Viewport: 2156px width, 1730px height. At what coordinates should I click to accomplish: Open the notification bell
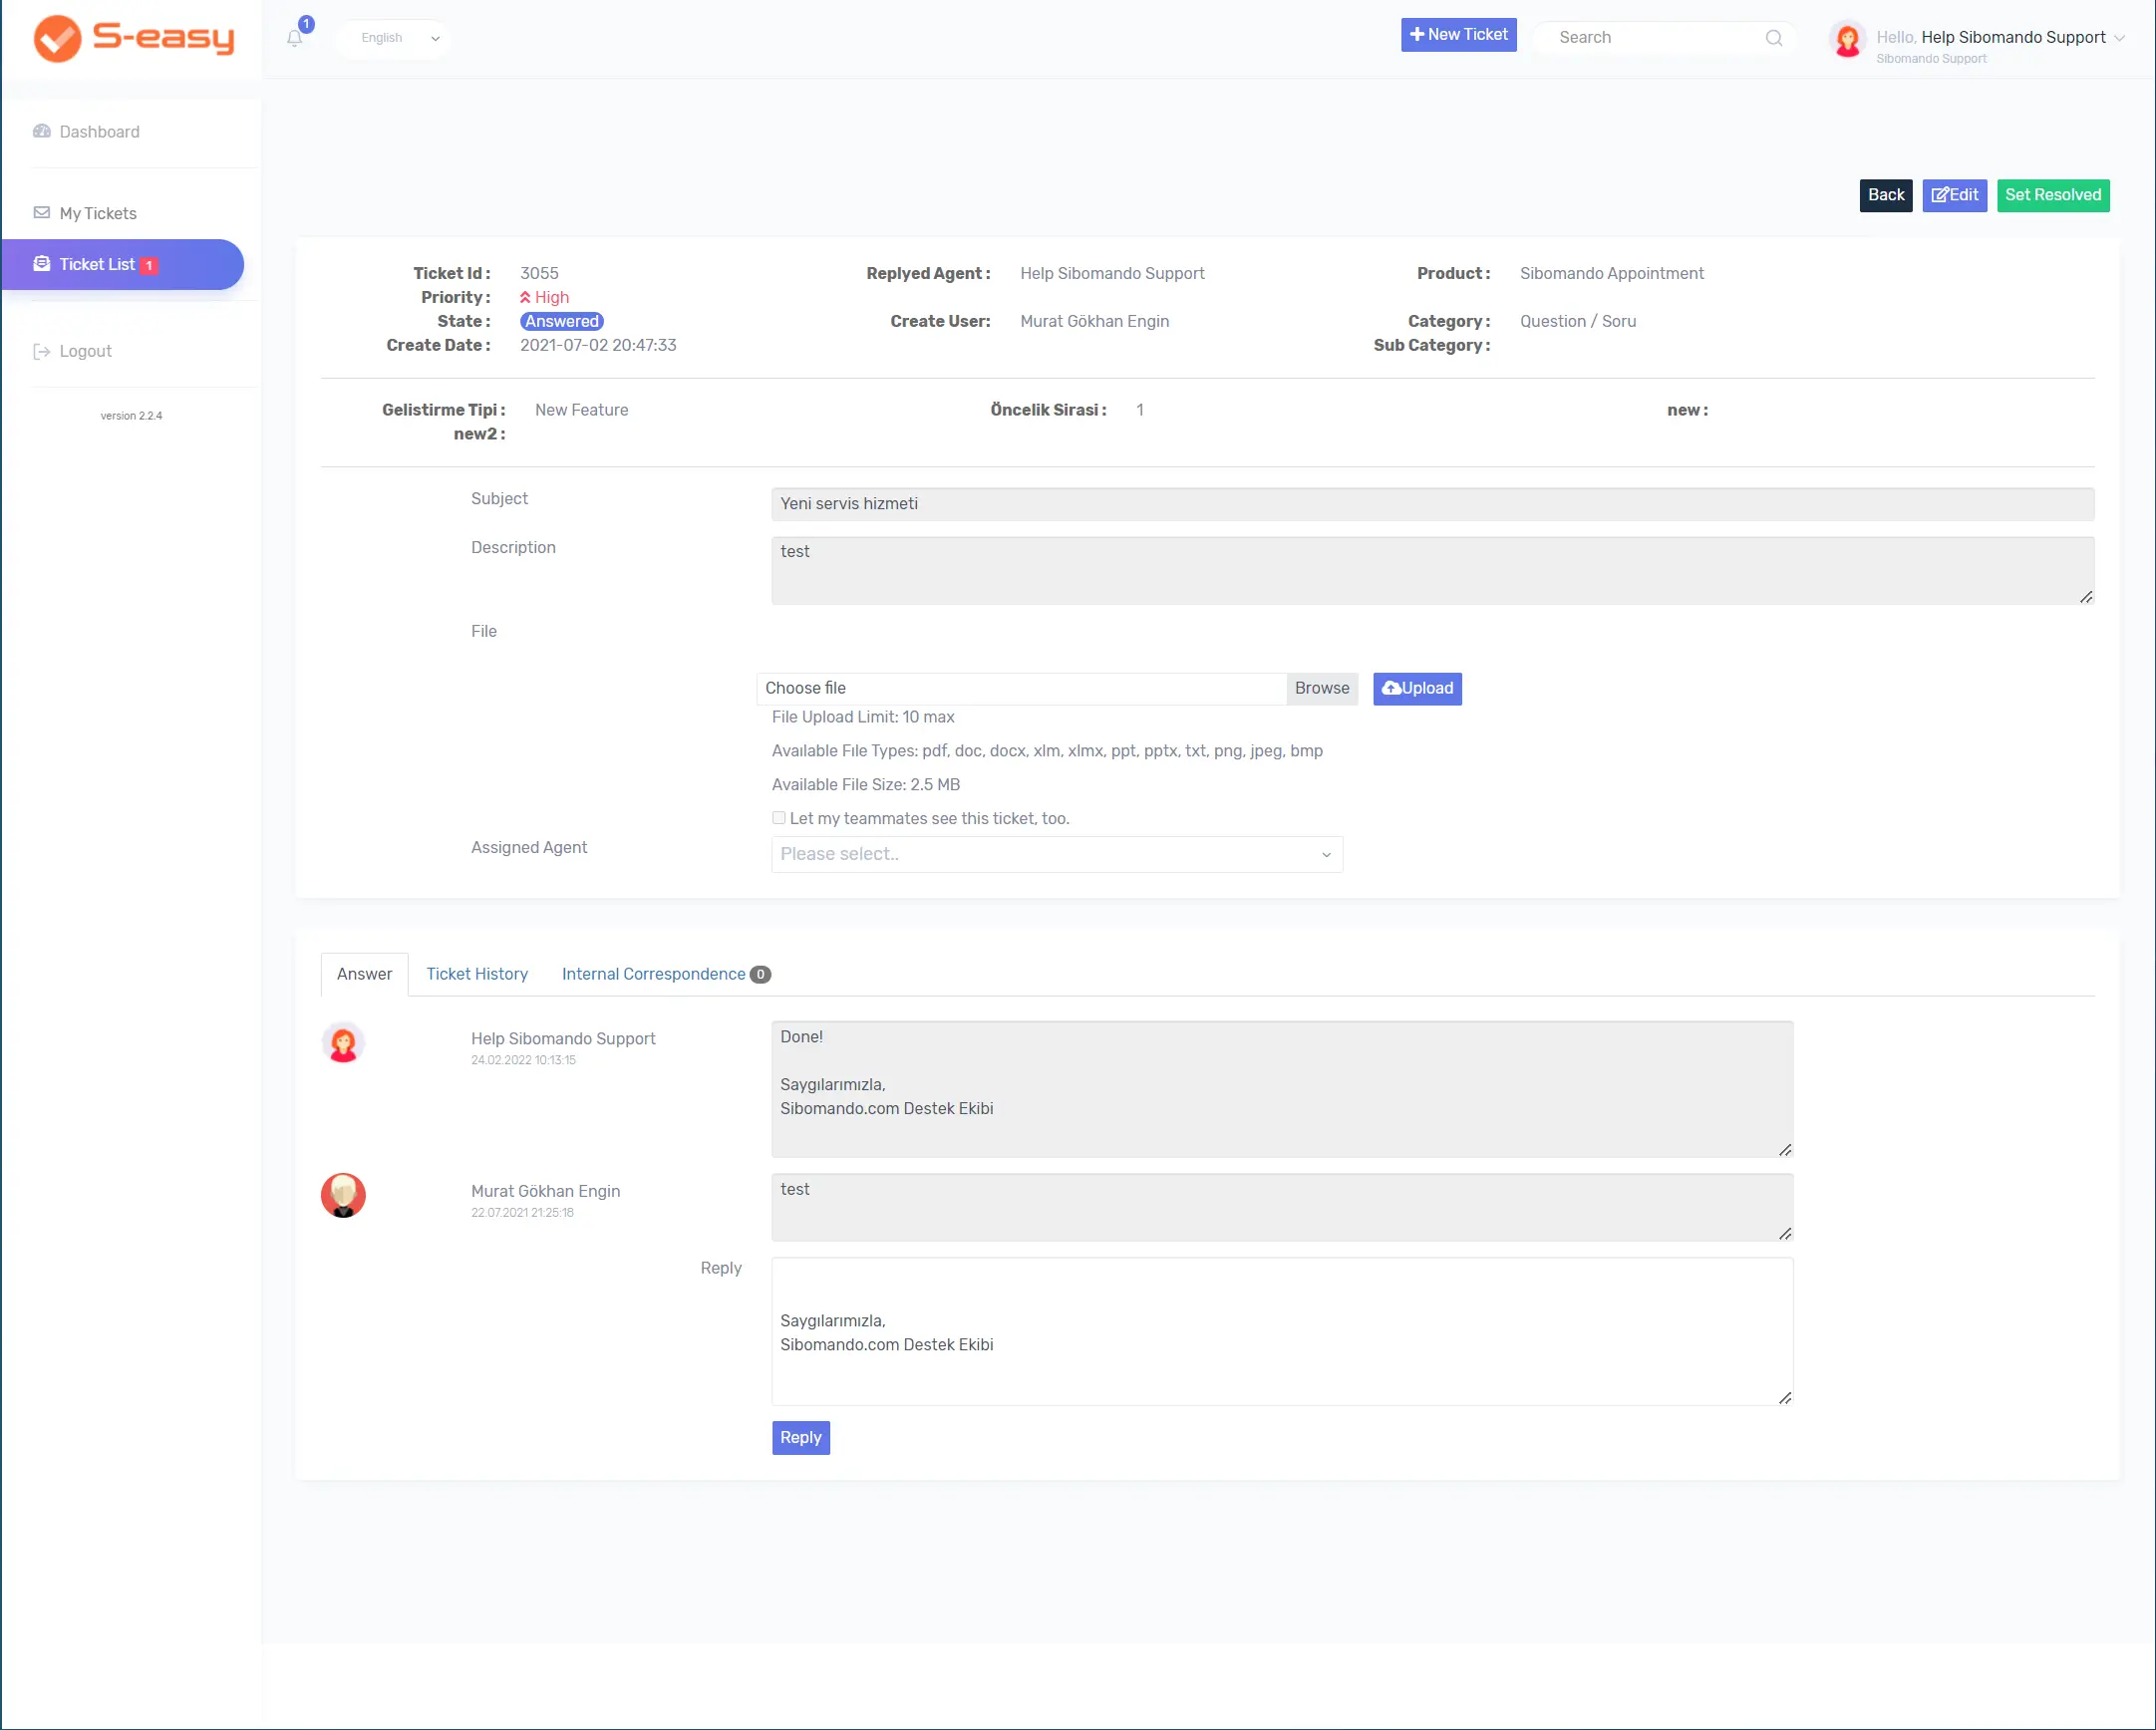coord(294,38)
